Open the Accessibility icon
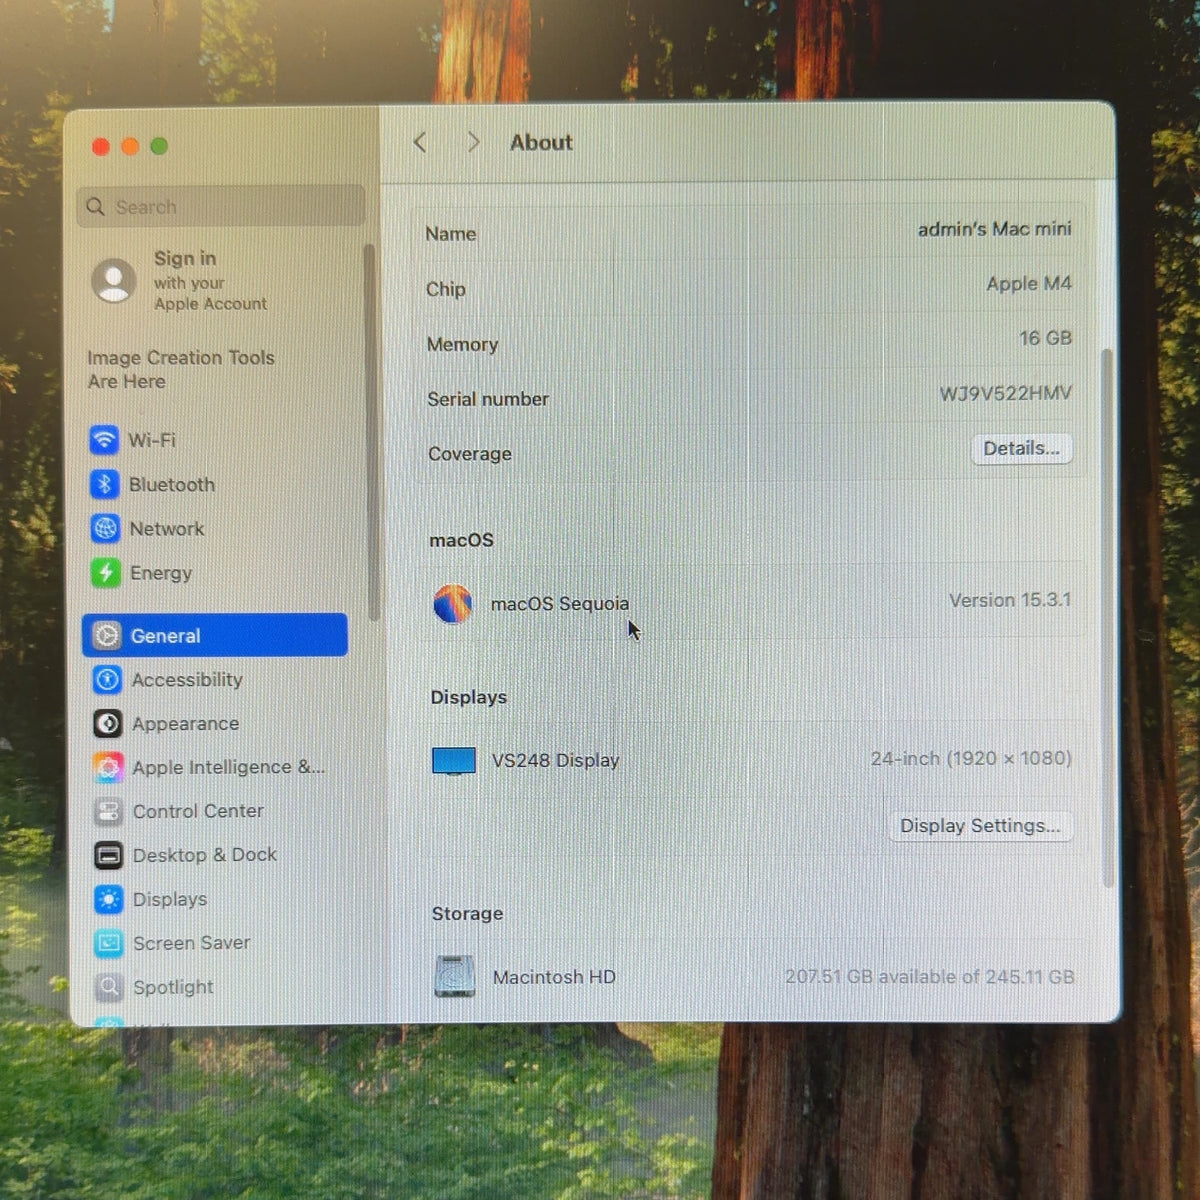The width and height of the screenshot is (1200, 1200). [107, 679]
